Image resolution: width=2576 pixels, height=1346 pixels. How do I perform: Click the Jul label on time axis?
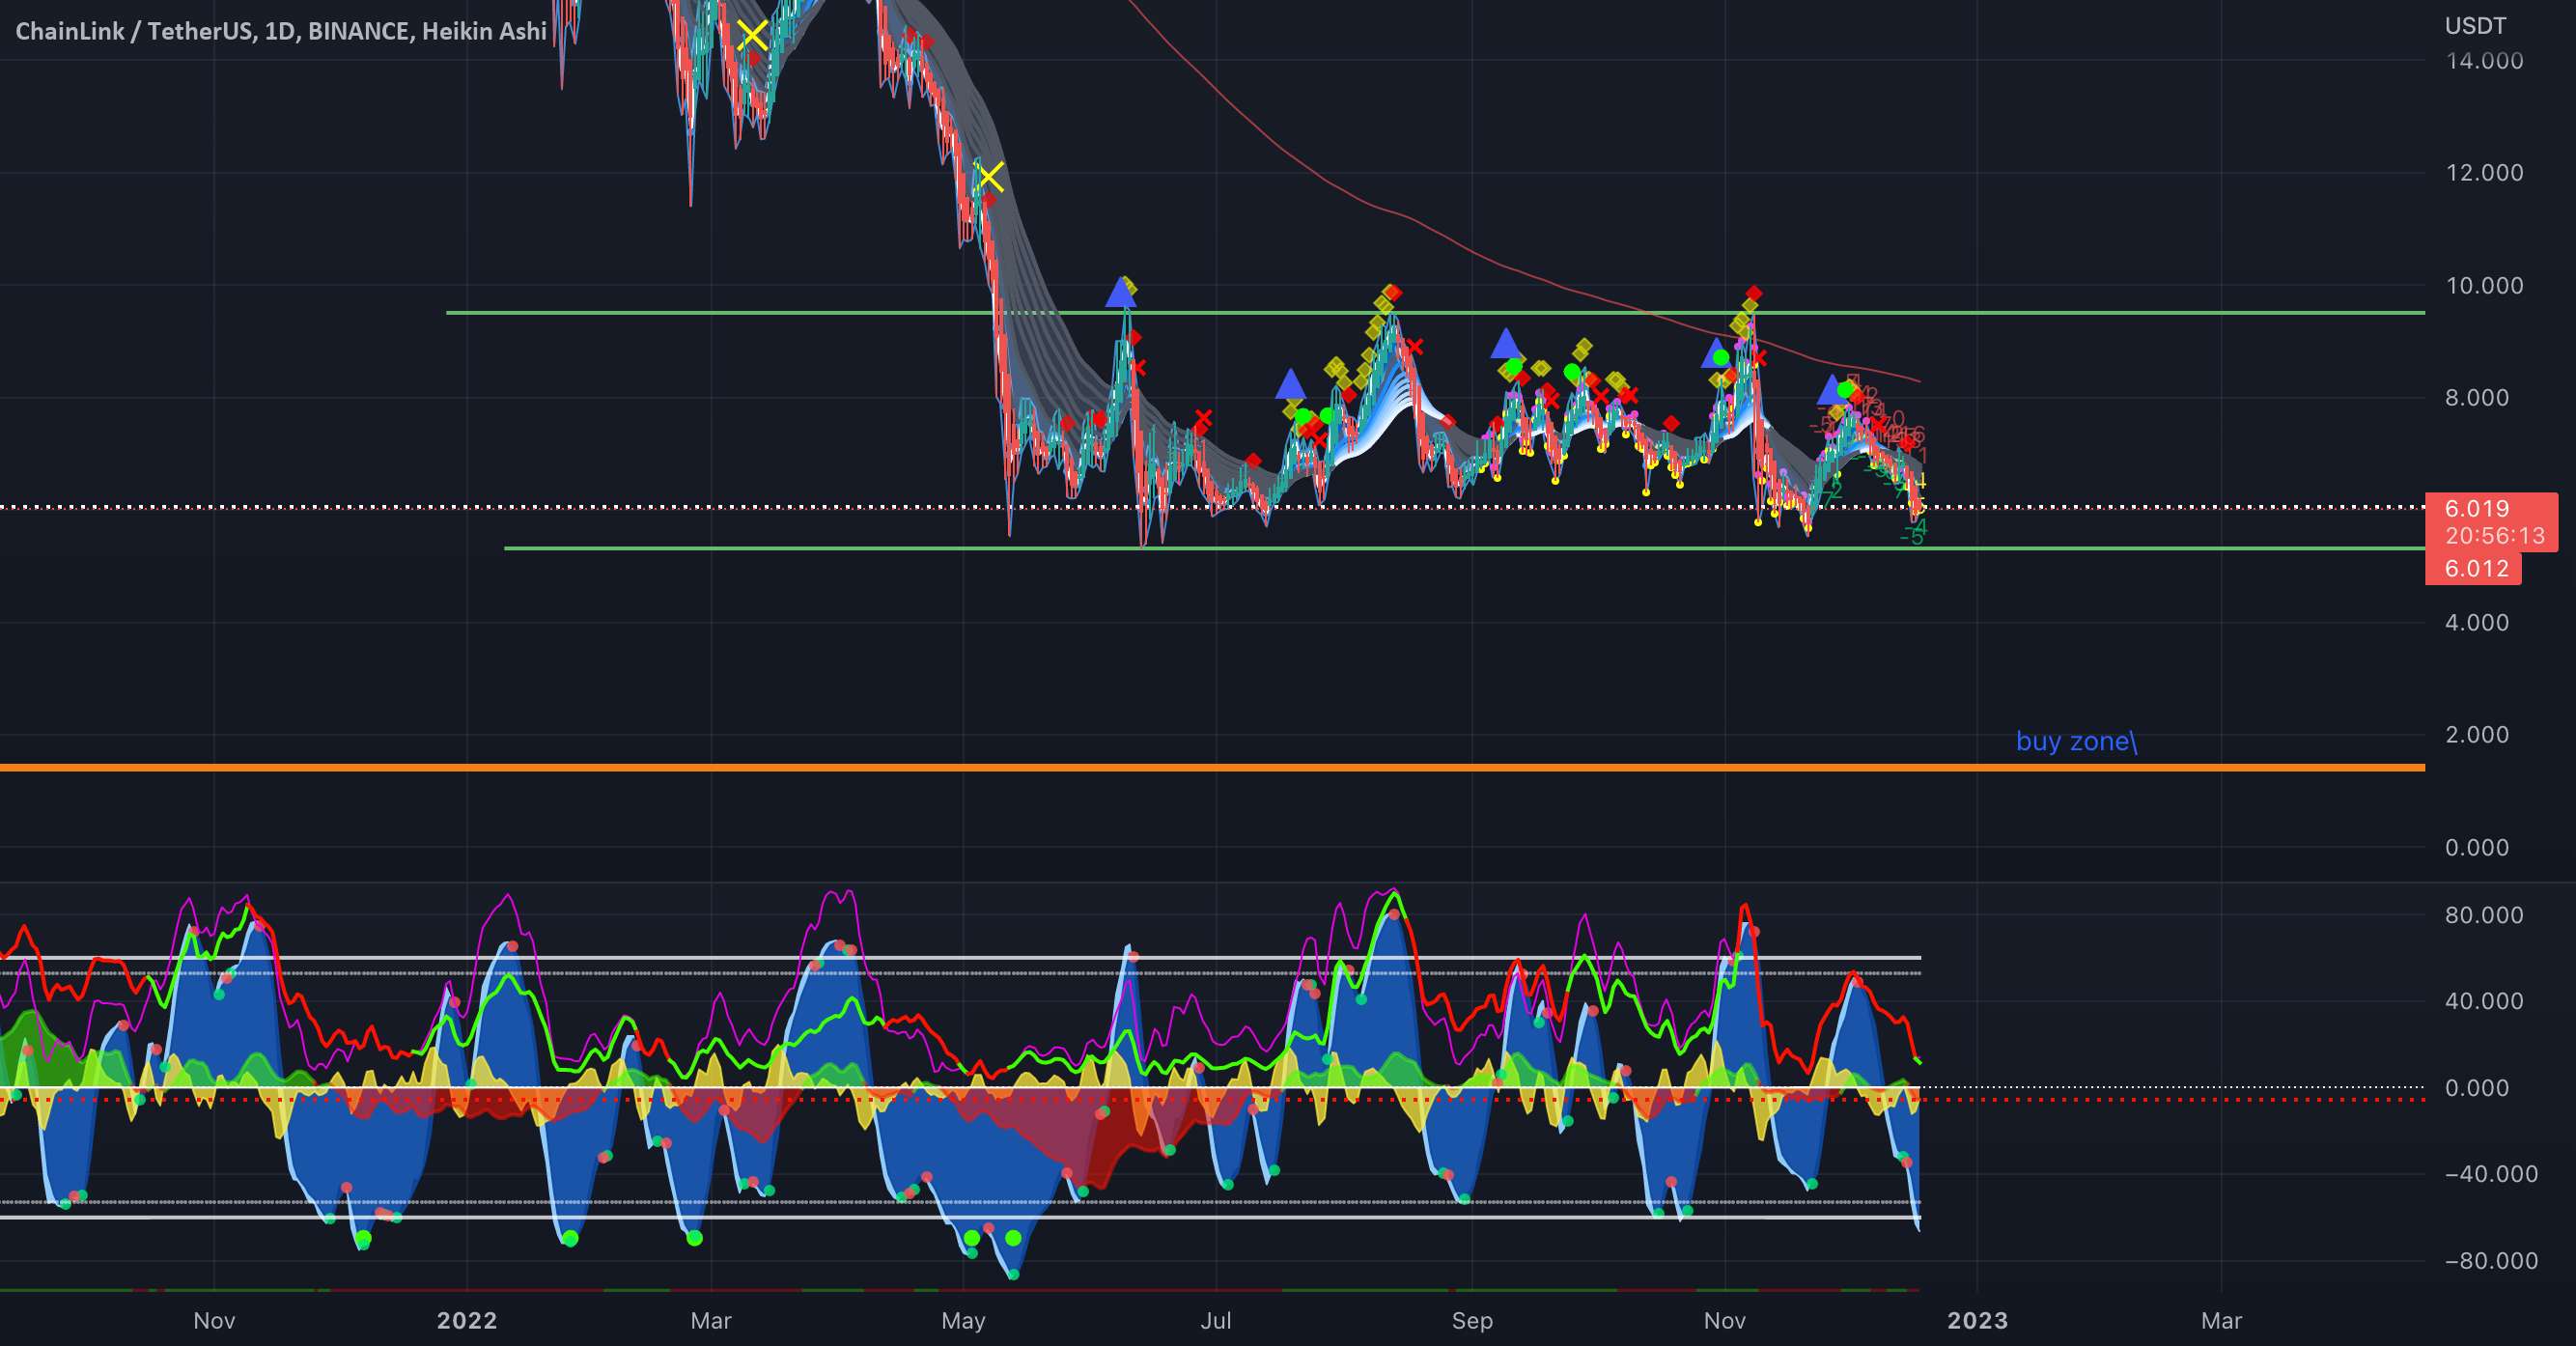[1215, 1321]
